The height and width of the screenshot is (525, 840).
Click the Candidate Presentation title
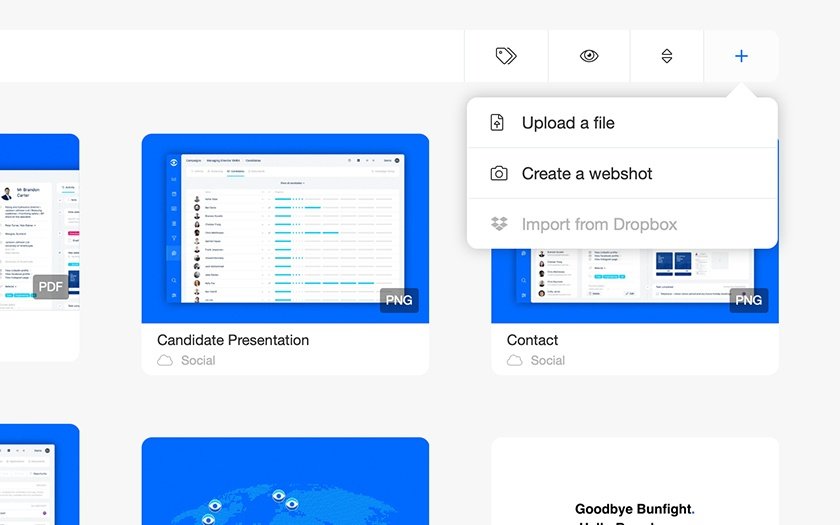point(233,340)
